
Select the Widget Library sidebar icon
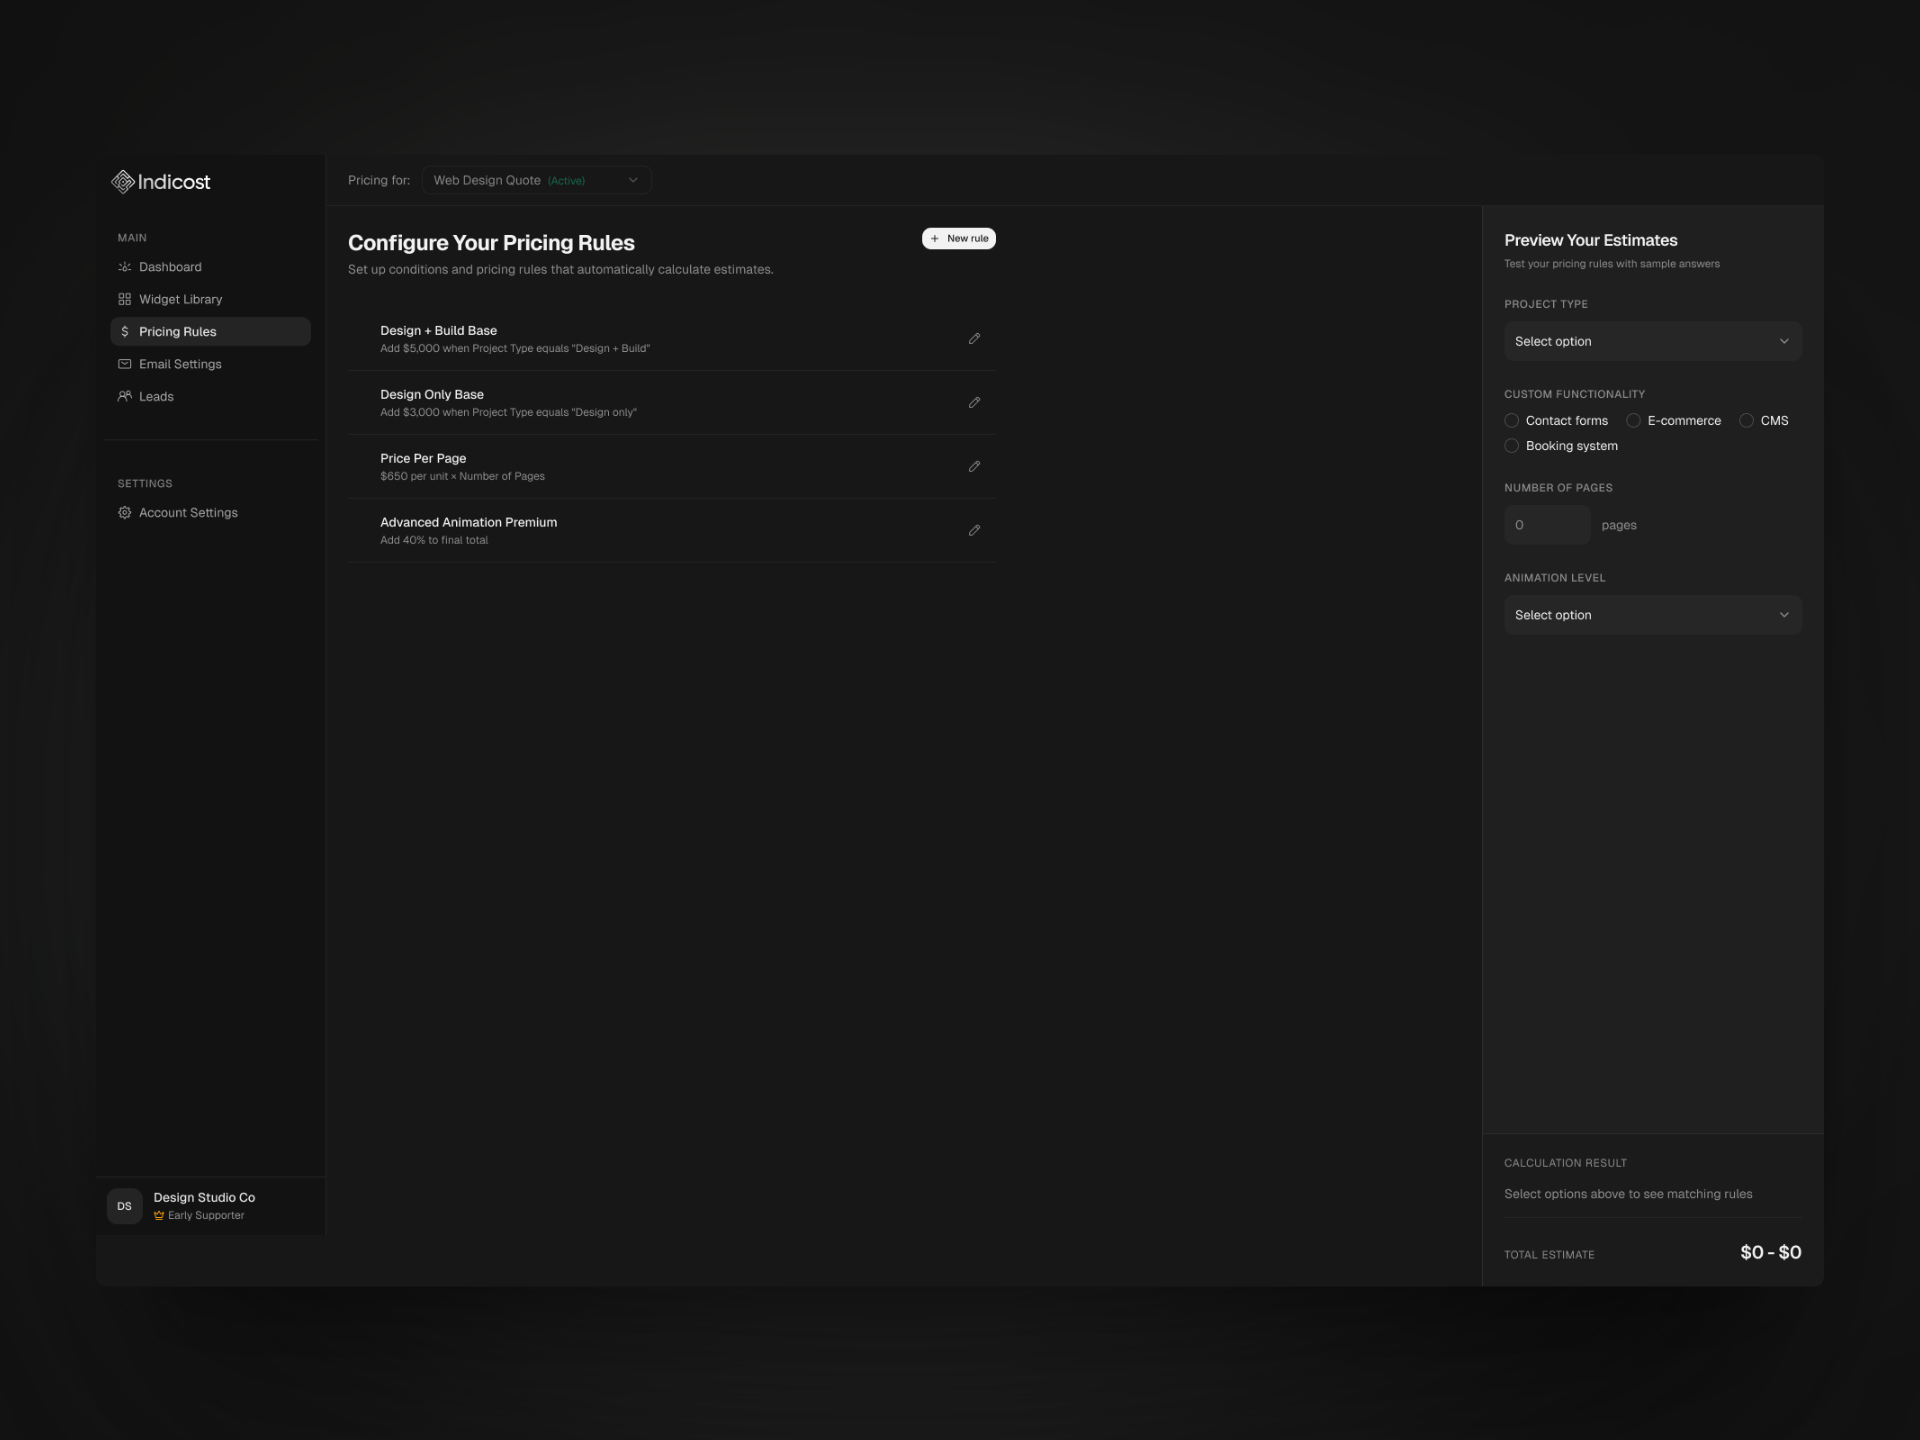(x=124, y=299)
